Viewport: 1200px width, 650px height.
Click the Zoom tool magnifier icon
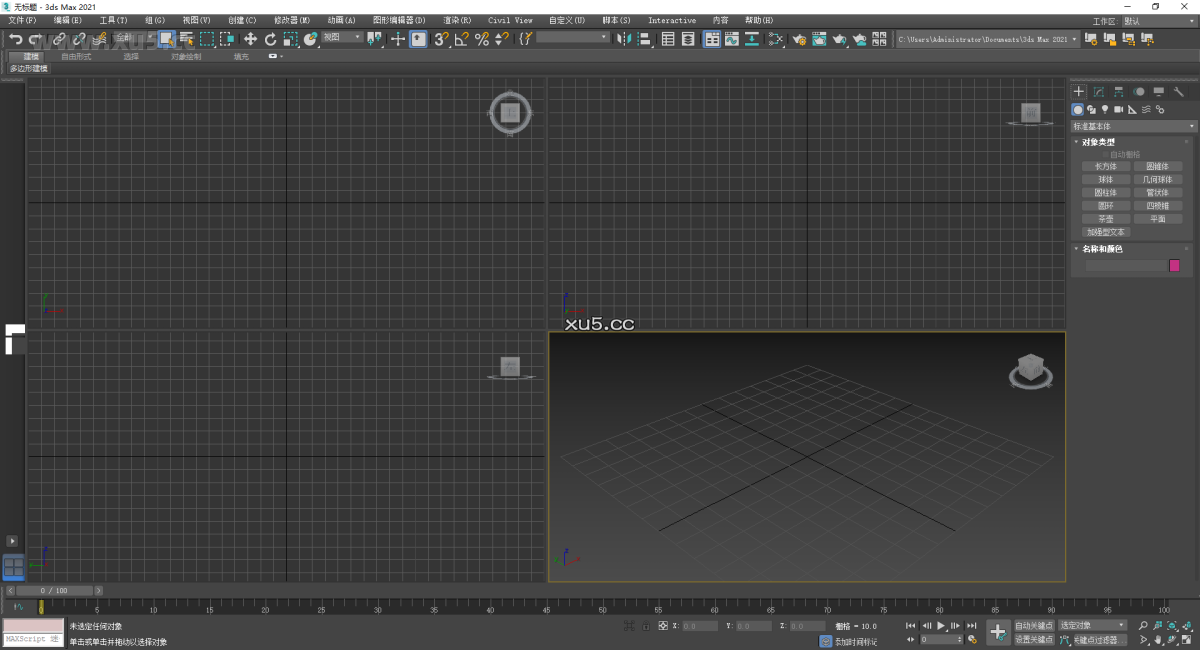coord(1145,625)
